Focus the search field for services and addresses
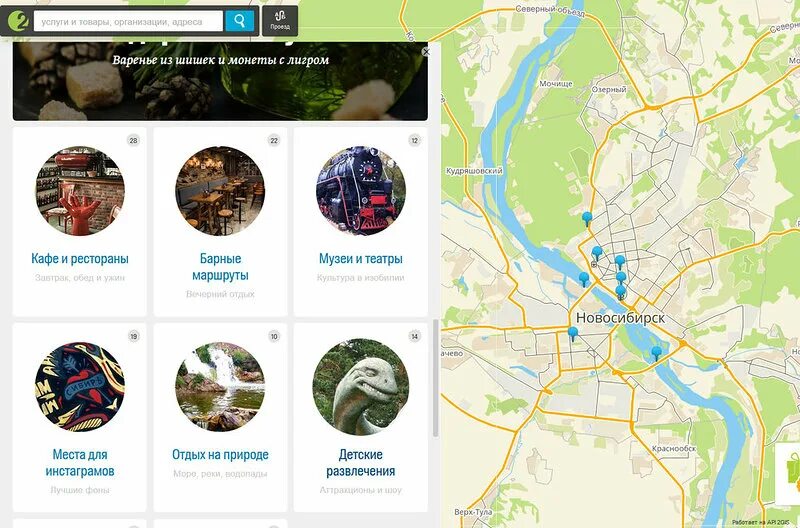This screenshot has width=800, height=528. [129, 21]
